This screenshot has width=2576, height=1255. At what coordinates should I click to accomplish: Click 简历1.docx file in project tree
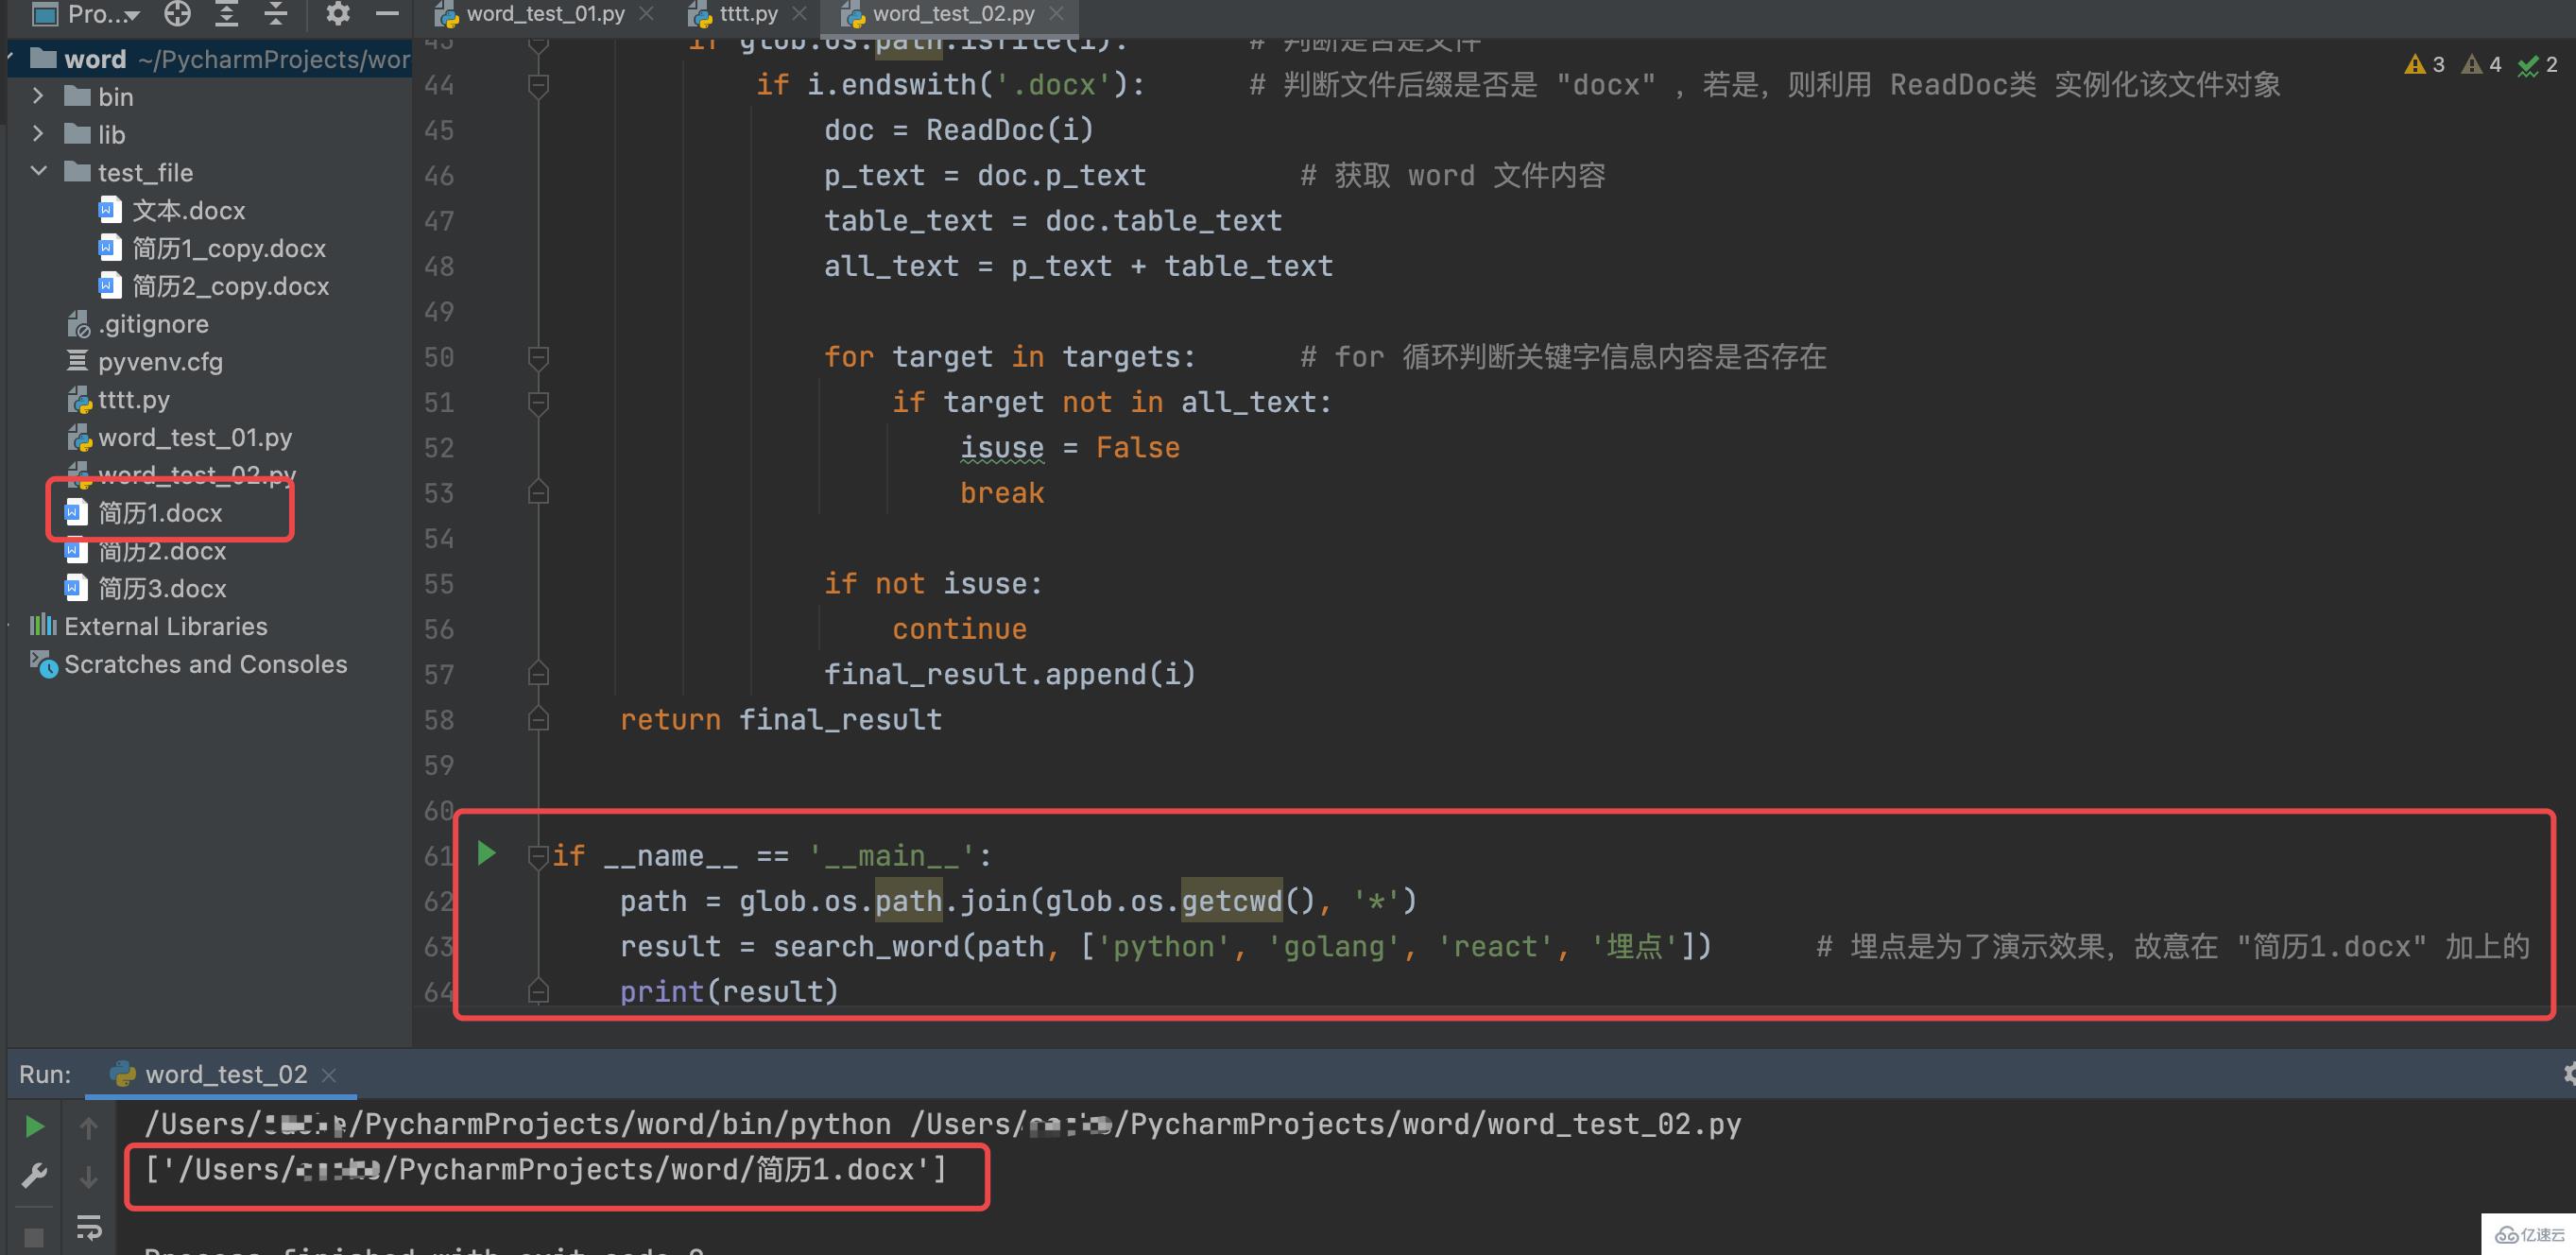click(x=160, y=512)
